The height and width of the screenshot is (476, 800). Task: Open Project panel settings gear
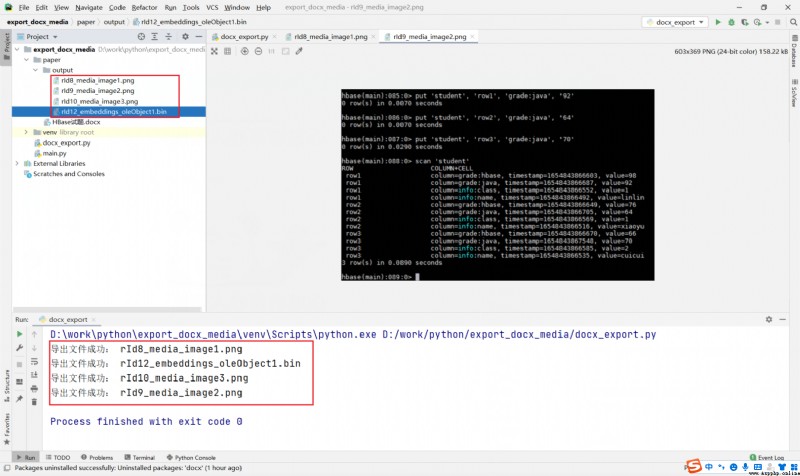185,37
